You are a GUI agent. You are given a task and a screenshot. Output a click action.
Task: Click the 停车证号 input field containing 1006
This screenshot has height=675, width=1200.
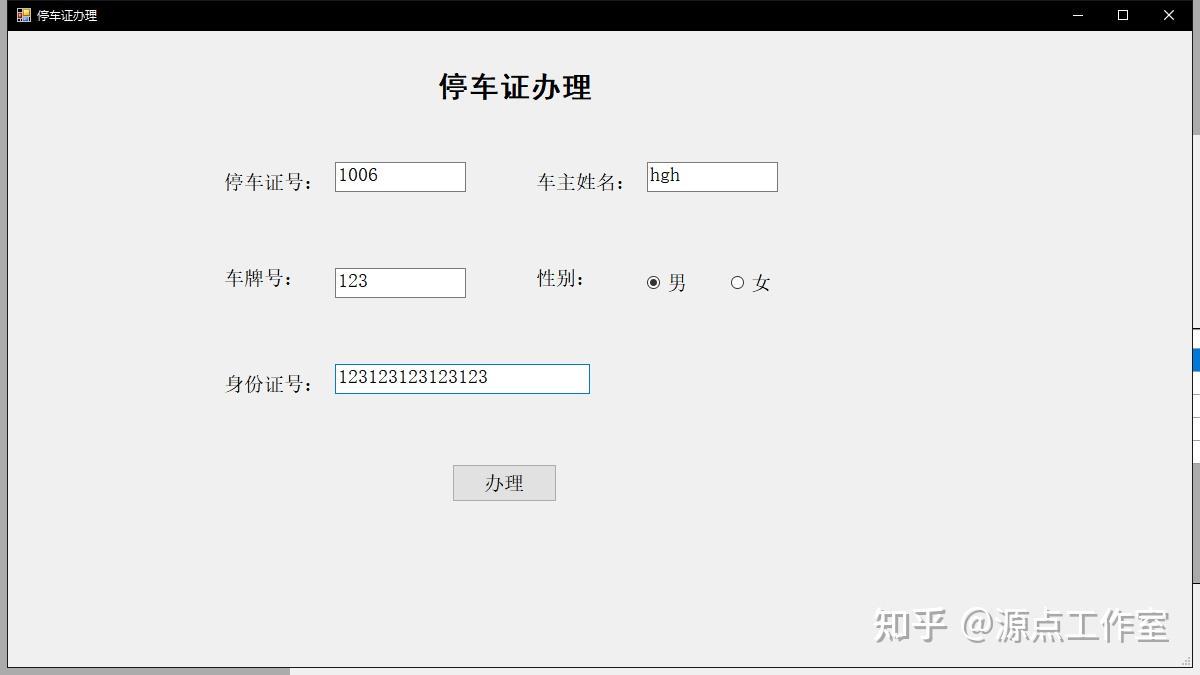[400, 177]
